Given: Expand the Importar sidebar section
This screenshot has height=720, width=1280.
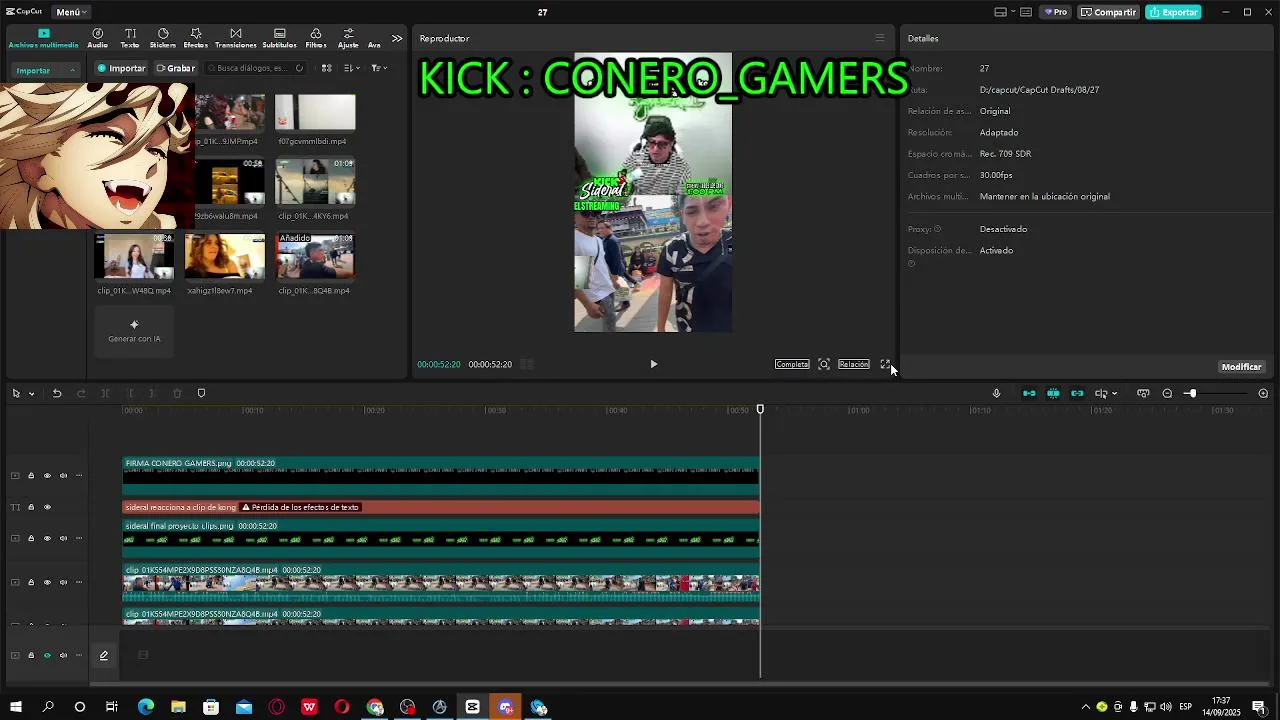Looking at the screenshot, I should (45, 70).
